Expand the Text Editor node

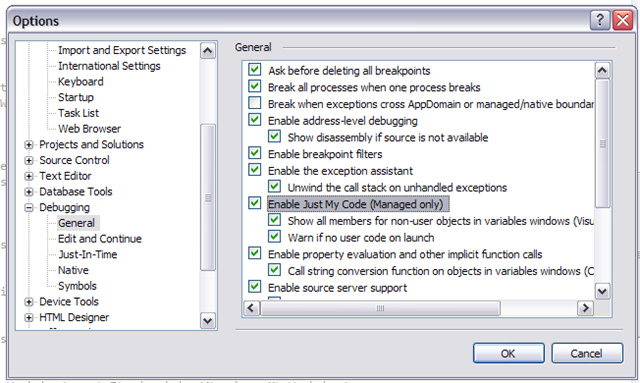click(x=29, y=176)
